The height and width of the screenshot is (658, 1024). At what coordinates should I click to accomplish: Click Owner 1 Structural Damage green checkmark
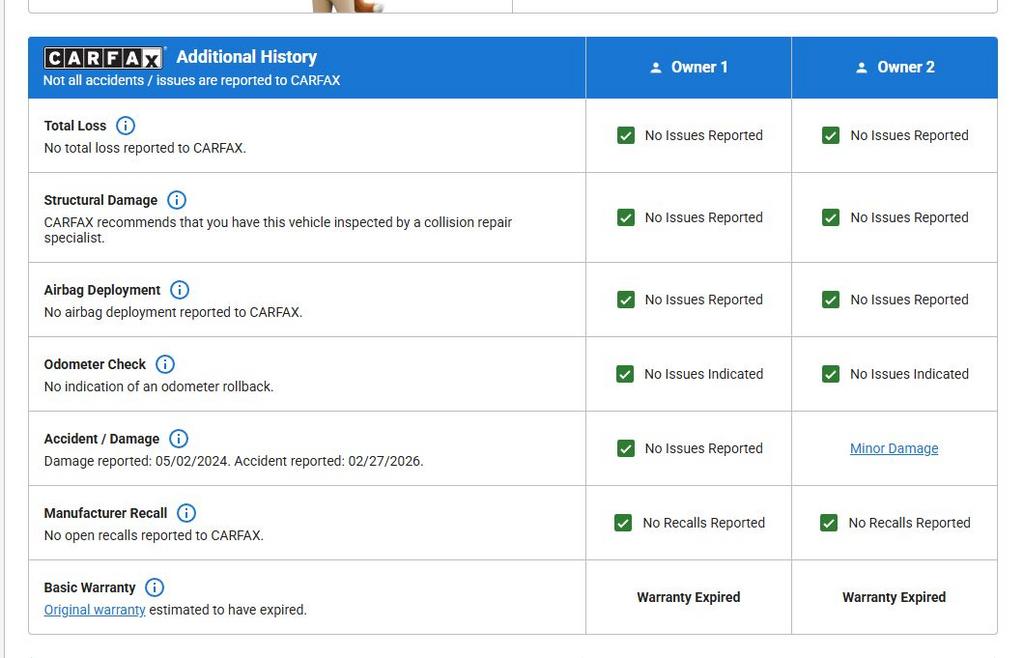626,217
